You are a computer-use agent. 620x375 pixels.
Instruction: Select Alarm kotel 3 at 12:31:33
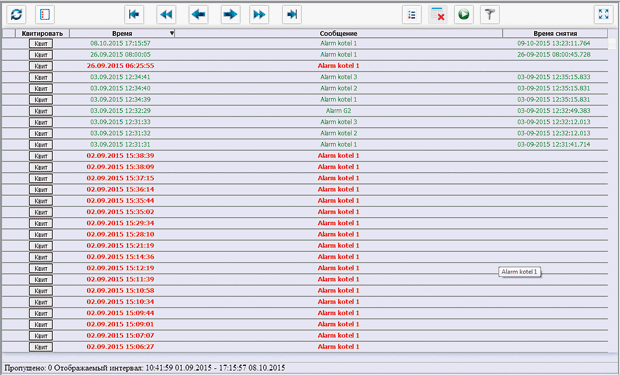tap(338, 122)
